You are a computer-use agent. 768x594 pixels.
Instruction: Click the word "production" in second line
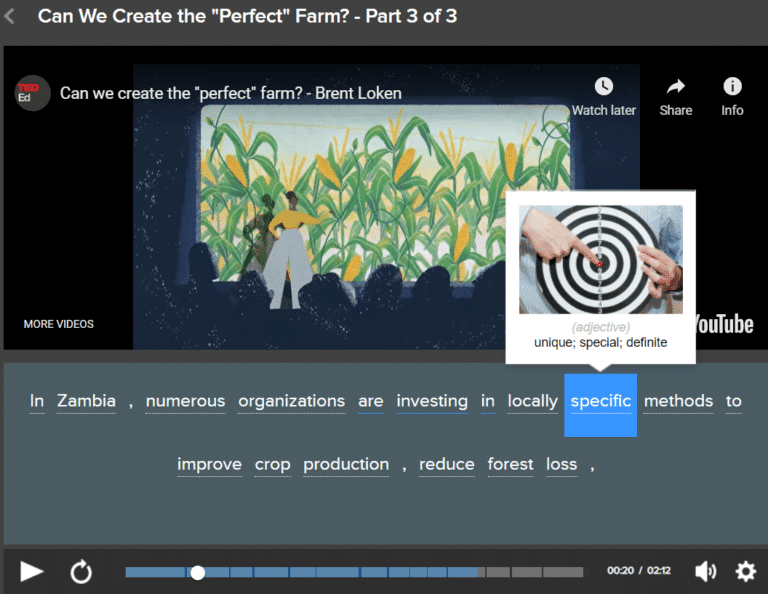tap(346, 464)
